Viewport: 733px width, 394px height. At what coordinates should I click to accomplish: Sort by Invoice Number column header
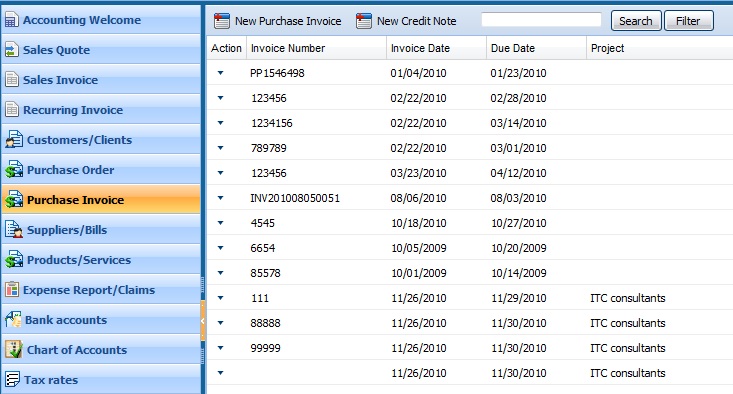tap(316, 48)
